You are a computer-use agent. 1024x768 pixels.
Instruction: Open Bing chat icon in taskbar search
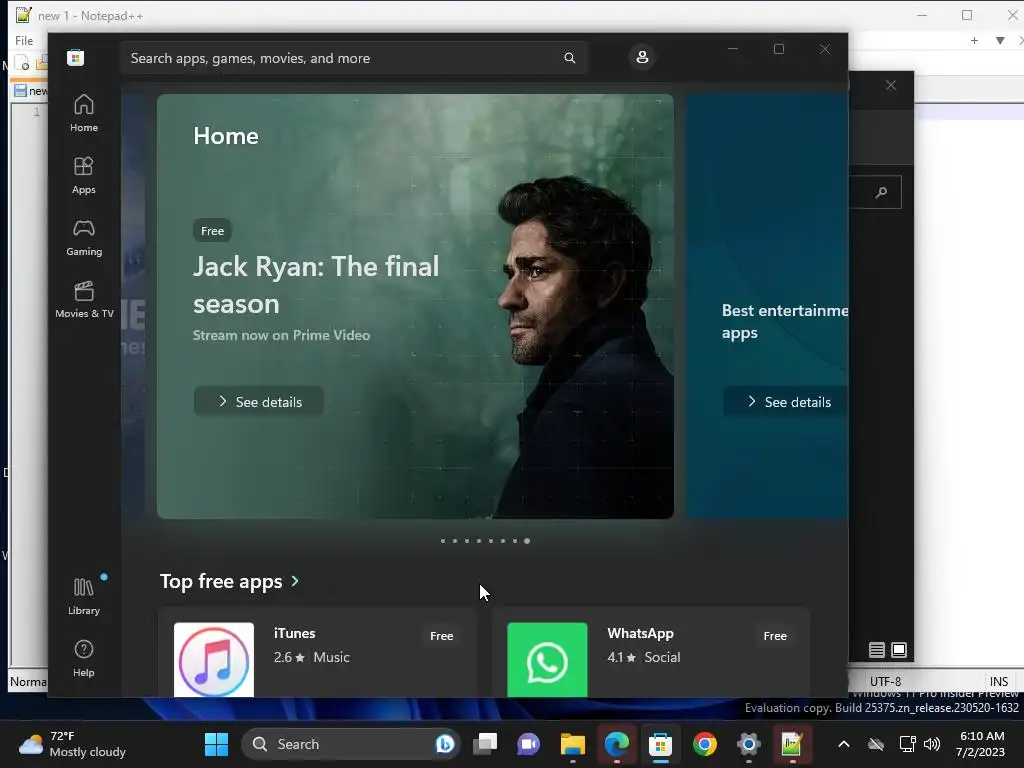click(x=445, y=744)
